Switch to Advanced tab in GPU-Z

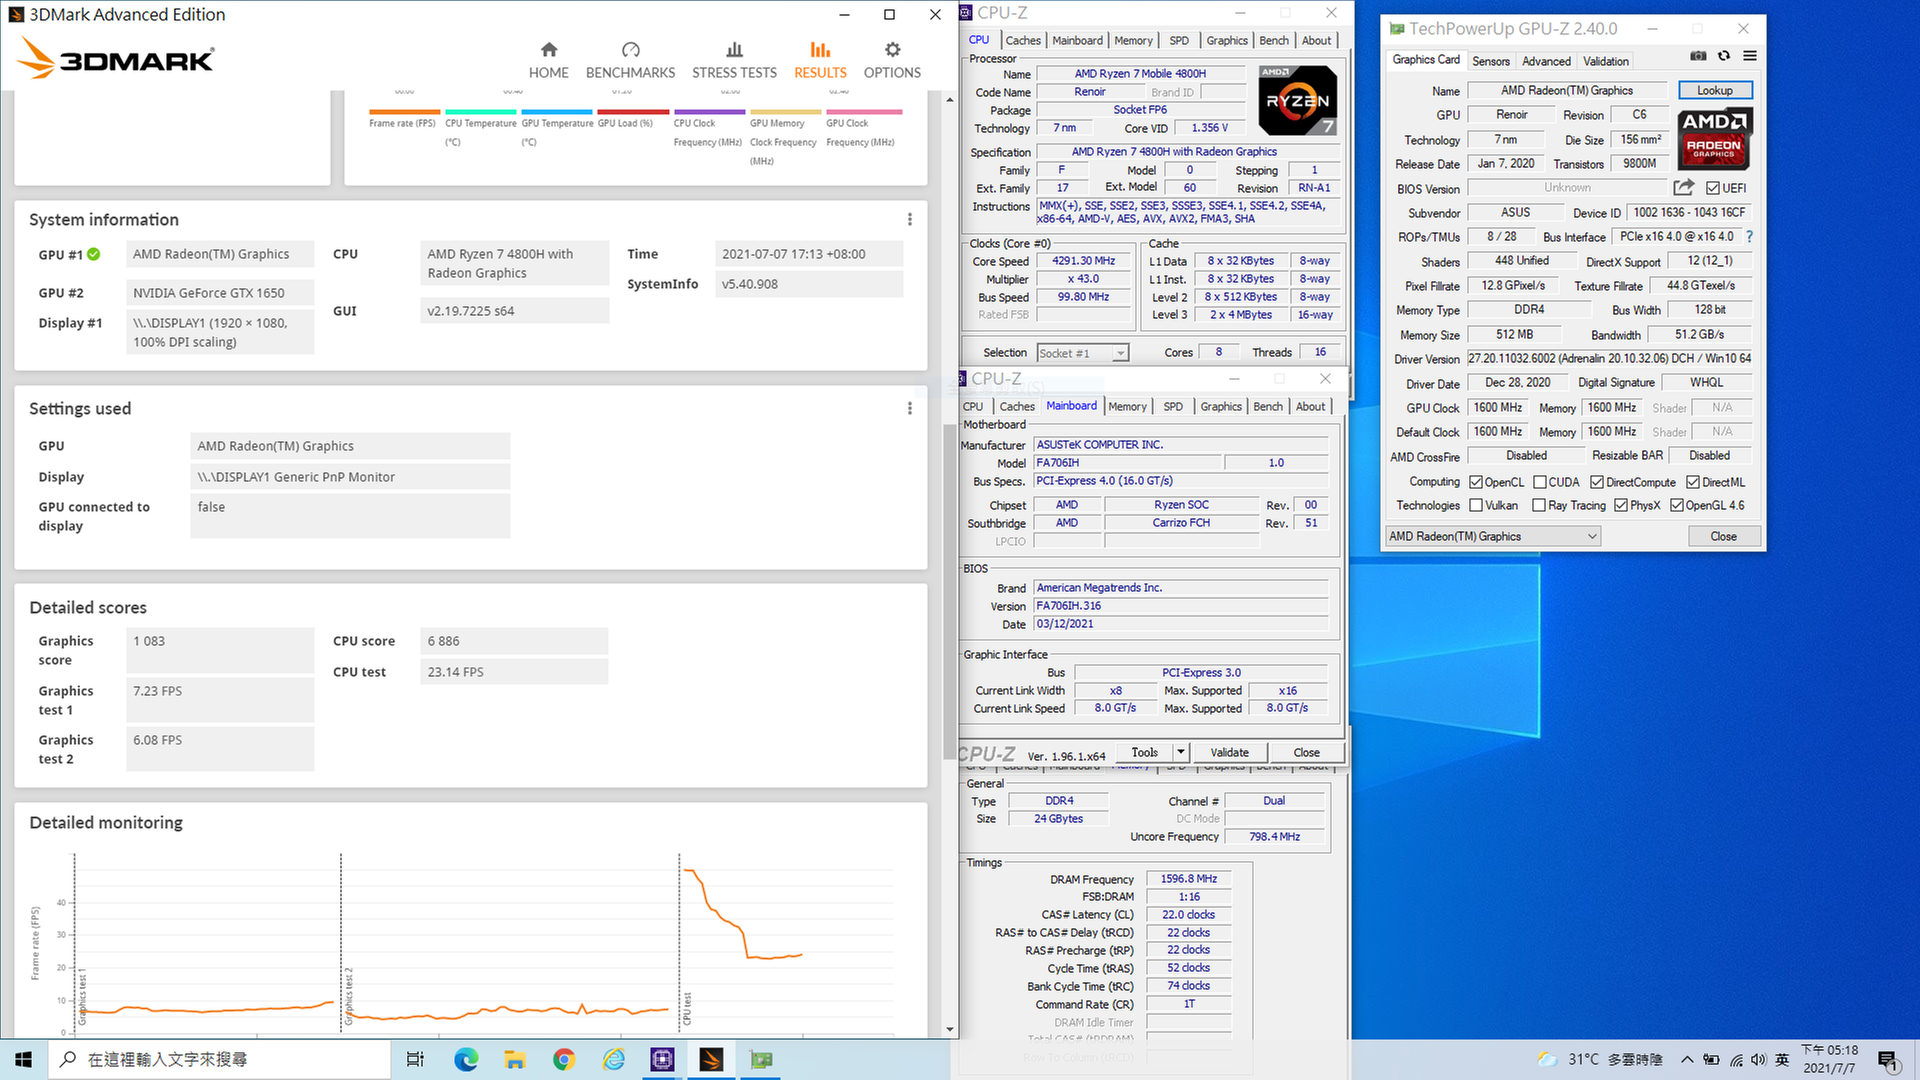[1546, 61]
